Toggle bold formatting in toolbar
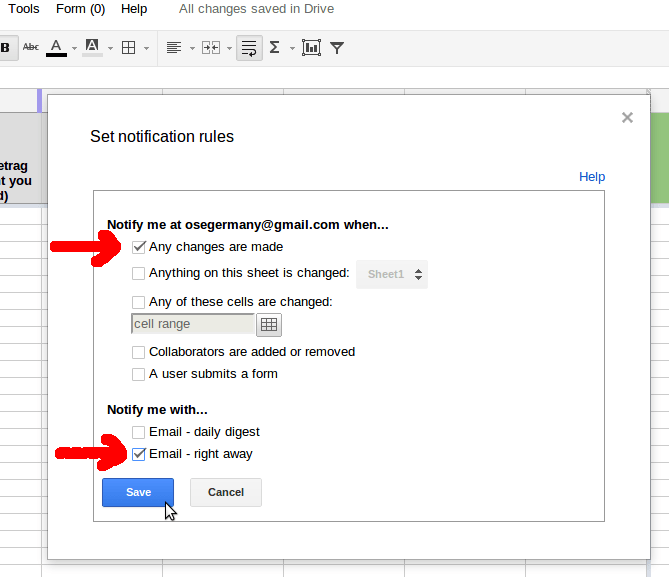Image resolution: width=669 pixels, height=577 pixels. 6,47
